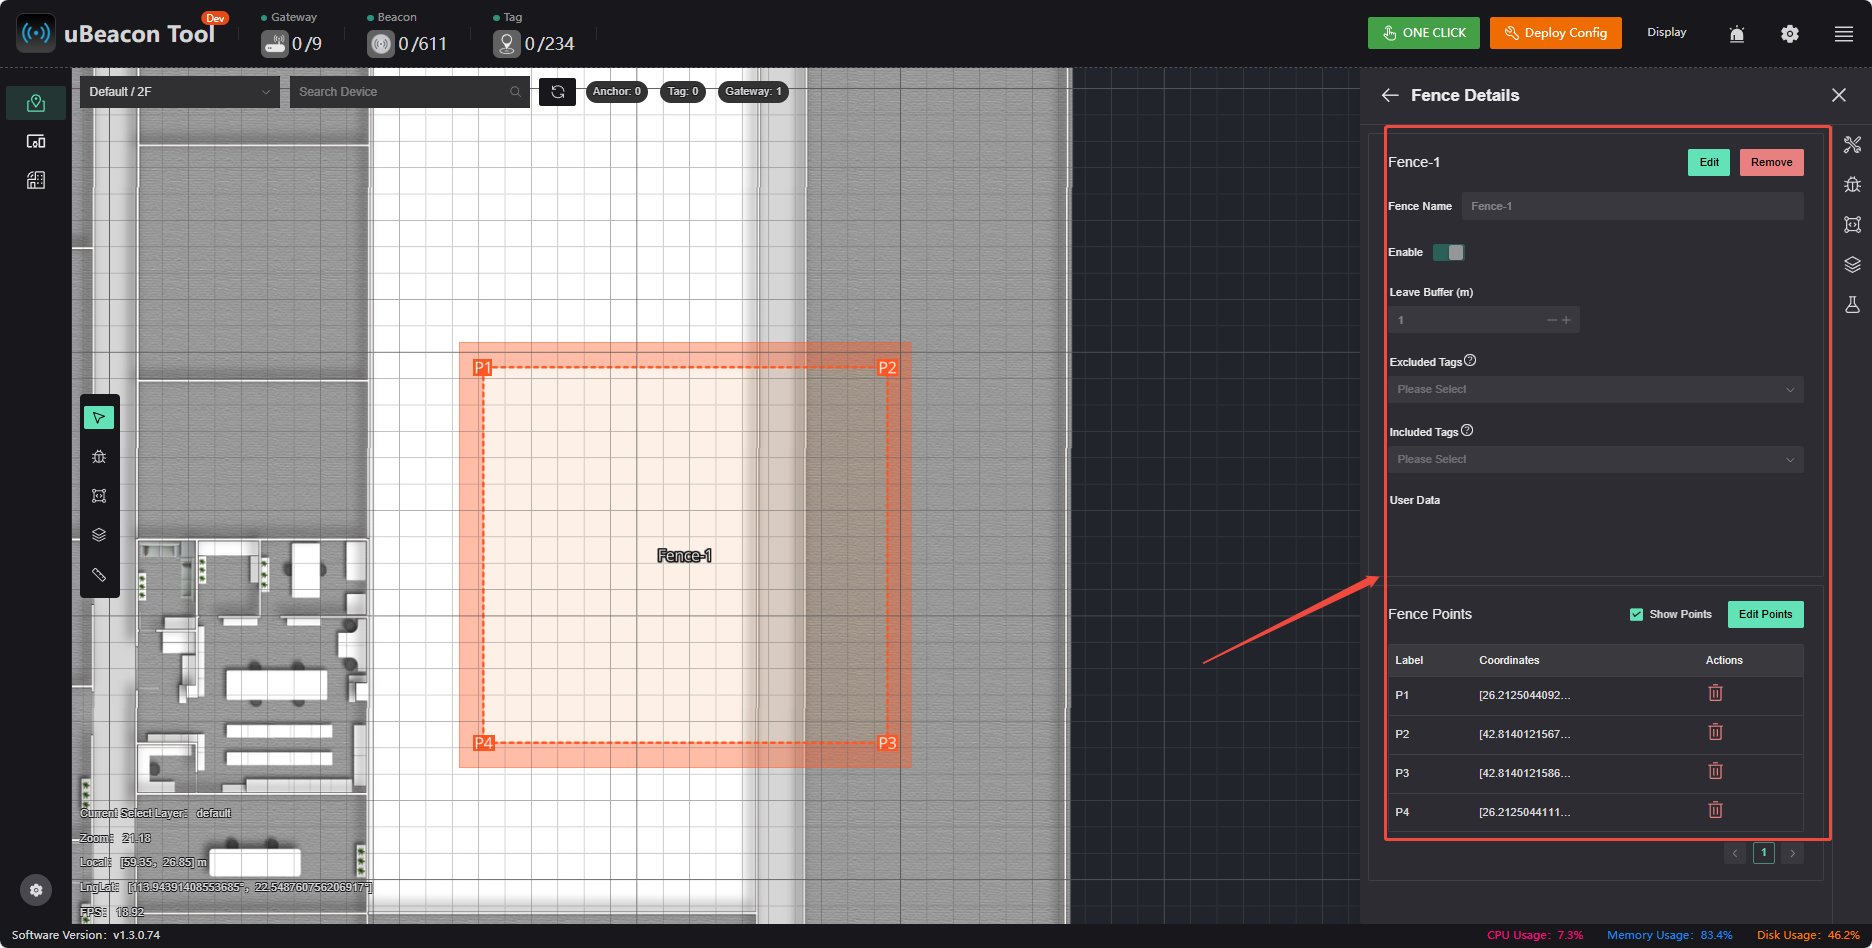Click the Edit Points button
The image size is (1872, 948).
[x=1766, y=614]
